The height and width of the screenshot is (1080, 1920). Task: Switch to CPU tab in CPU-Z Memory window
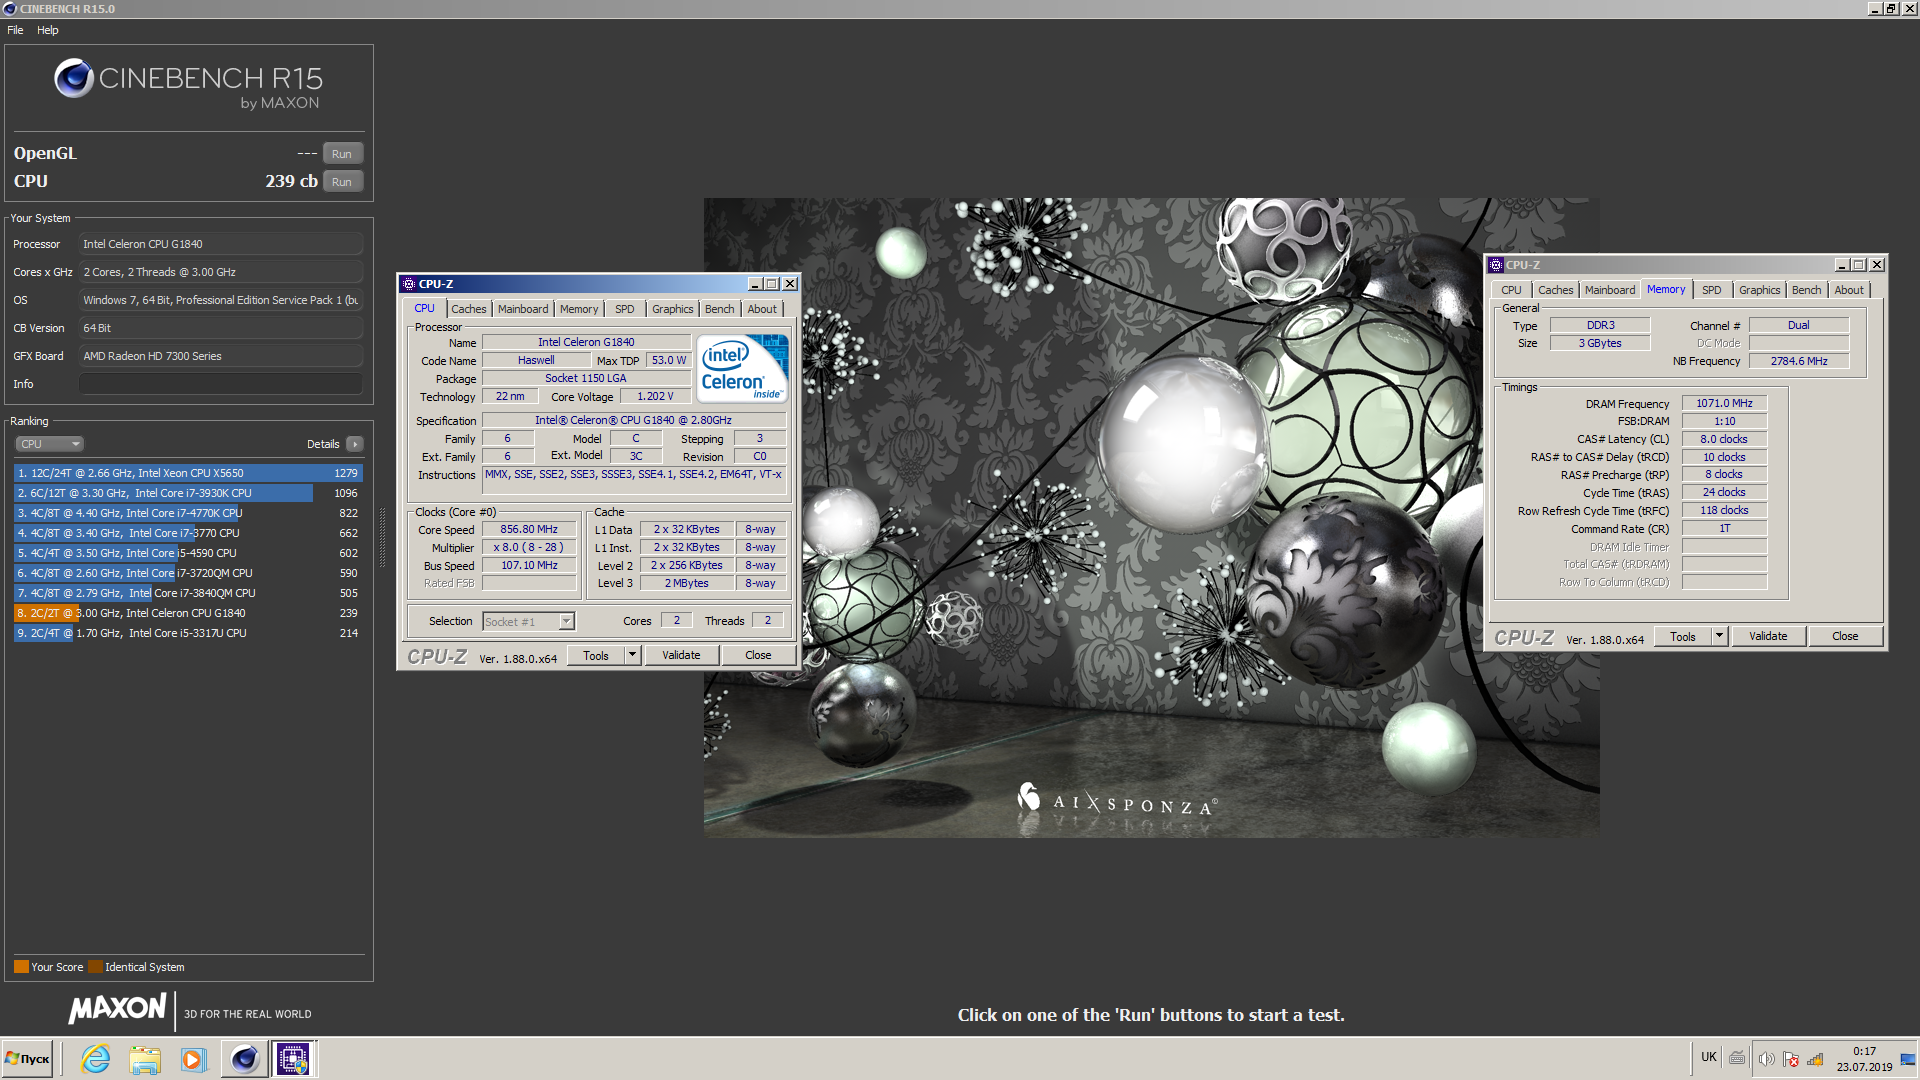(1511, 290)
